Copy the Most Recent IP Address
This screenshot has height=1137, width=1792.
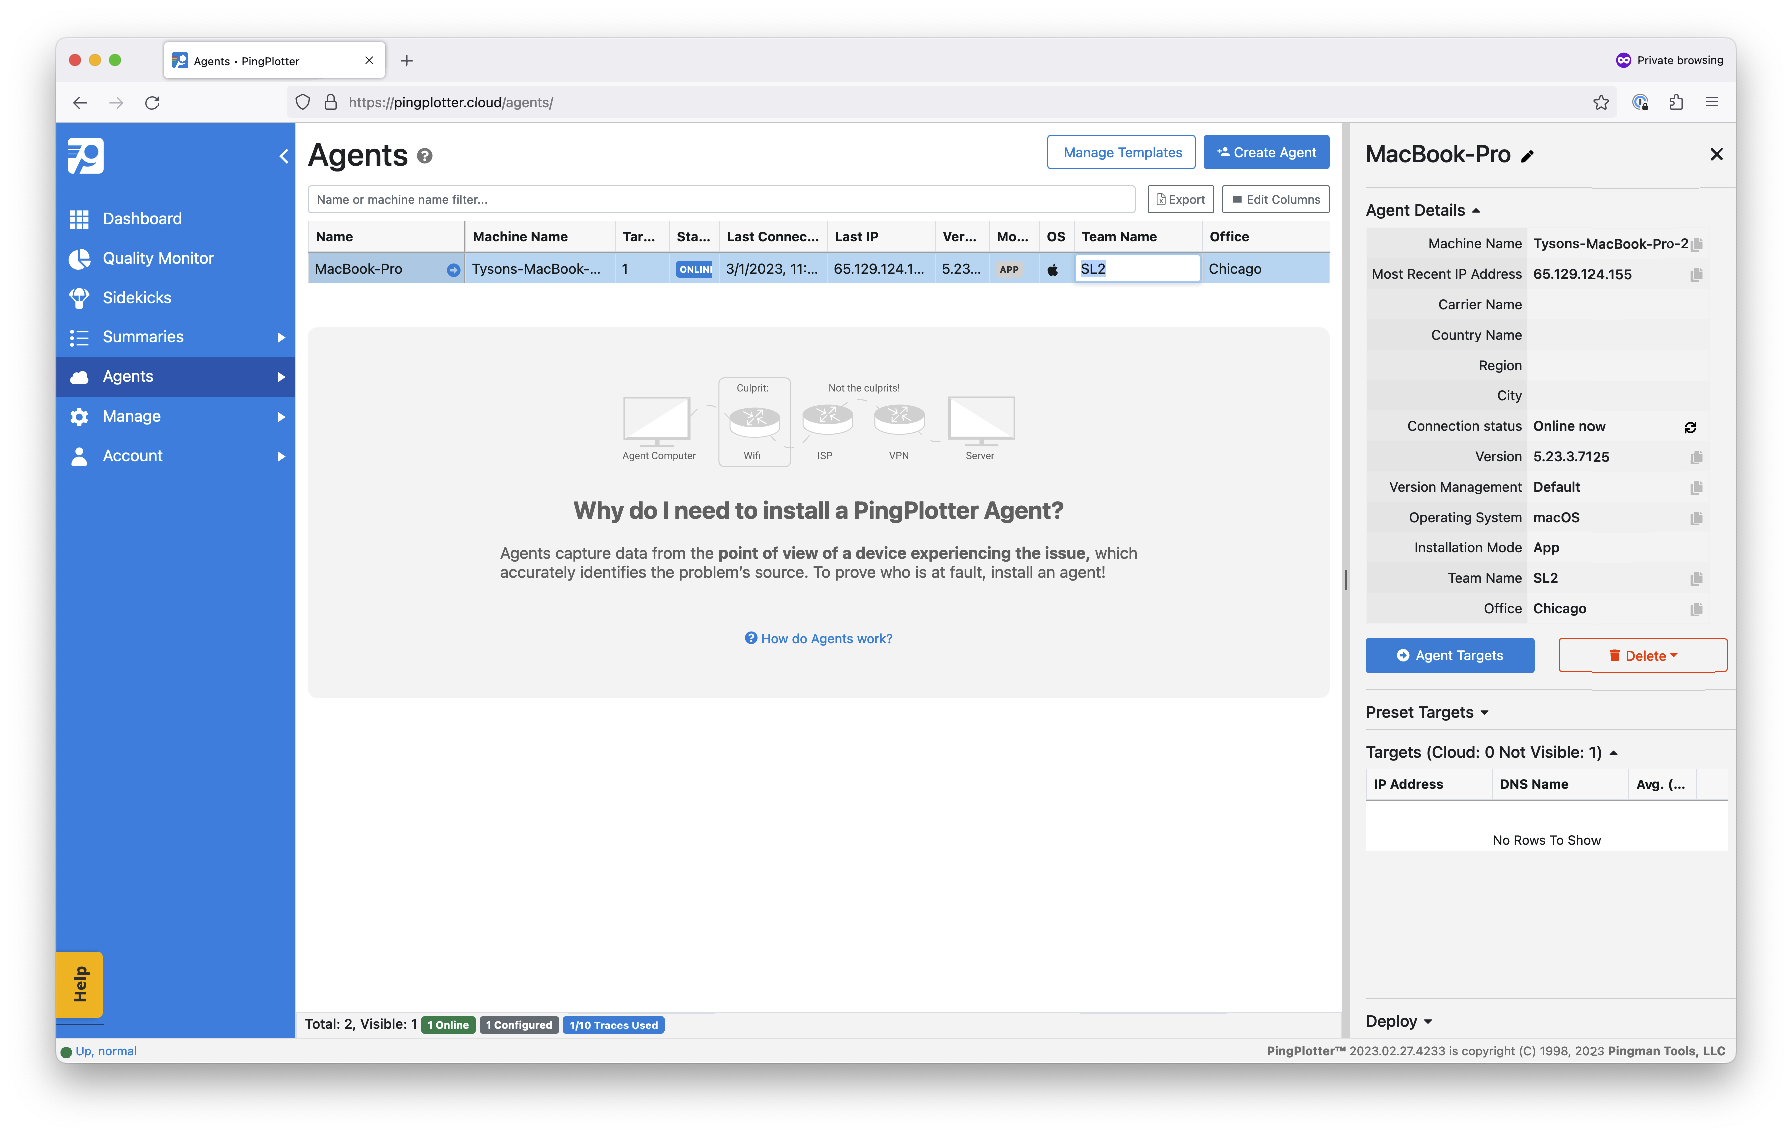pyautogui.click(x=1696, y=275)
